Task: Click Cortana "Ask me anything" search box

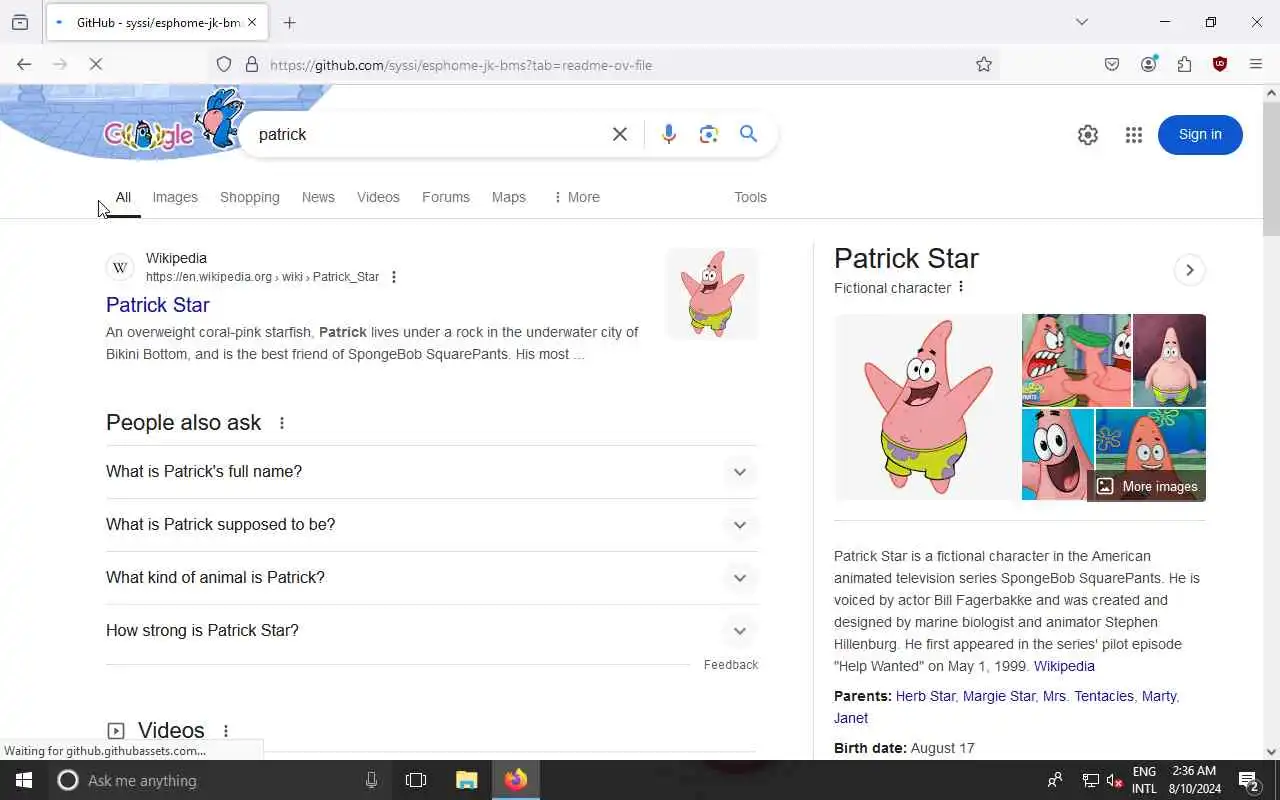Action: [x=218, y=780]
